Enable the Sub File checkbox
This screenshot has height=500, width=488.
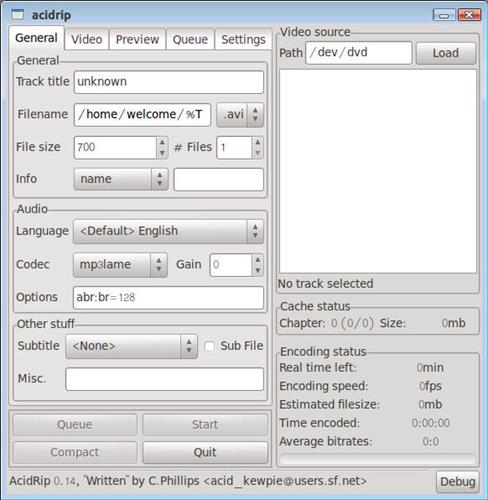pyautogui.click(x=209, y=346)
